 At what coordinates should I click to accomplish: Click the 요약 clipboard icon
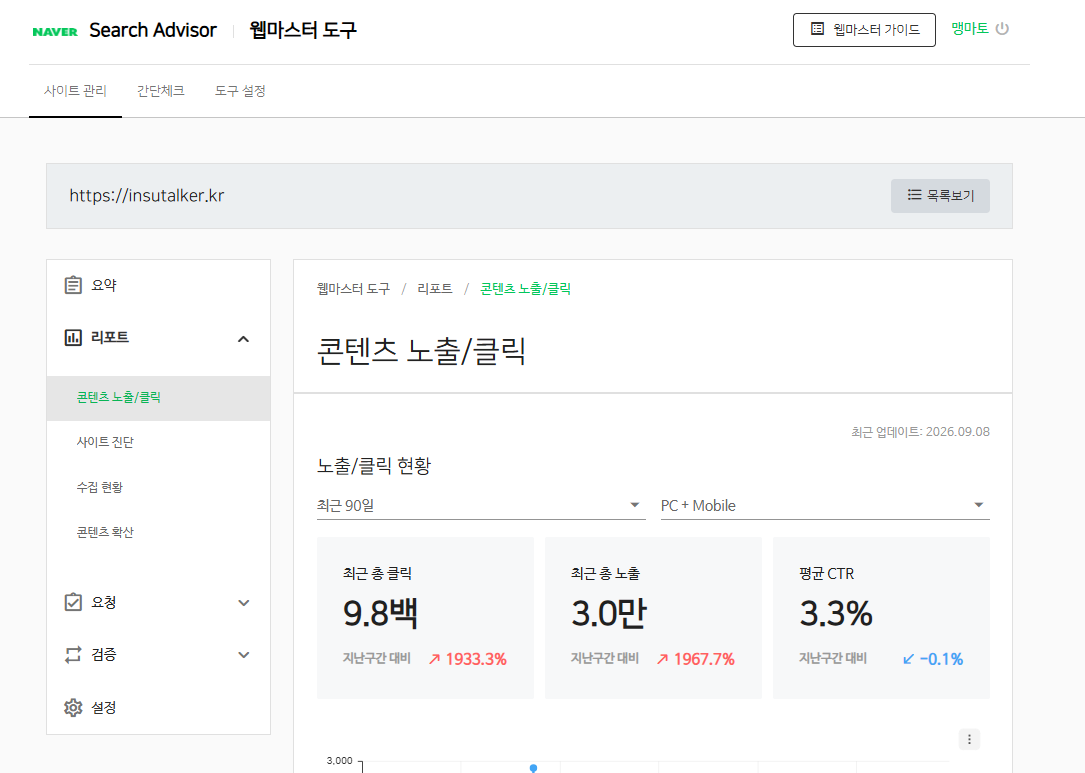73,285
